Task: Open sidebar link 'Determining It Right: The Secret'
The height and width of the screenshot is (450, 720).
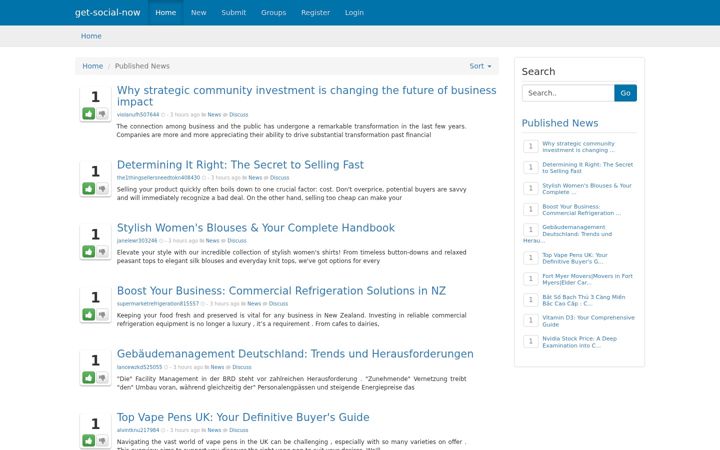Action: (587, 168)
